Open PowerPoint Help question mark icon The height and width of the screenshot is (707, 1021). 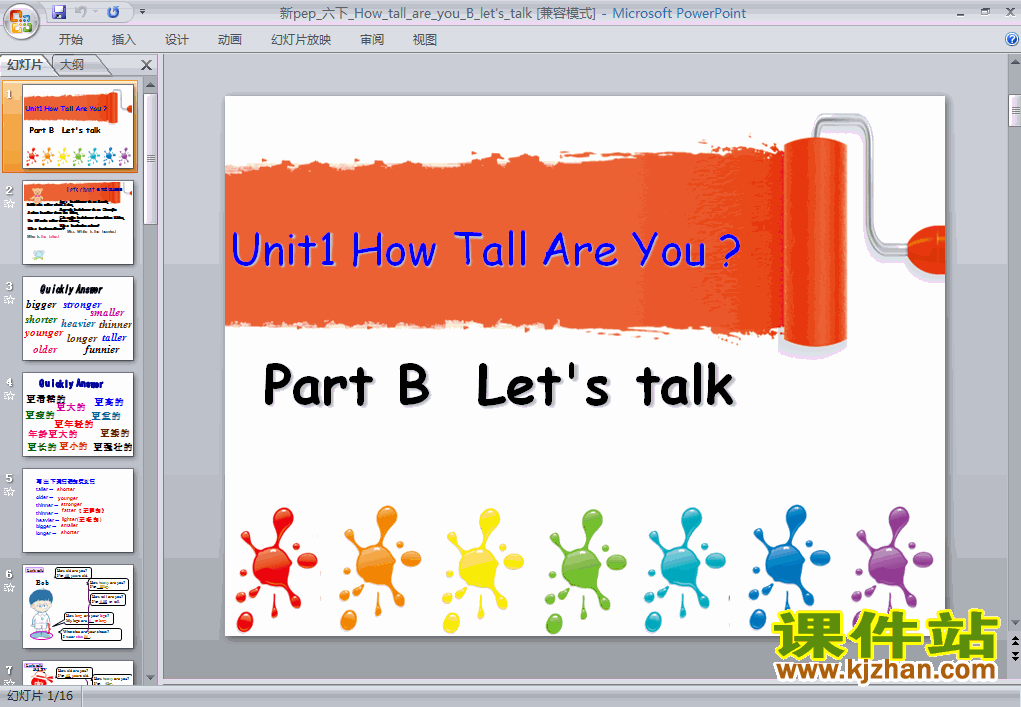click(1012, 39)
